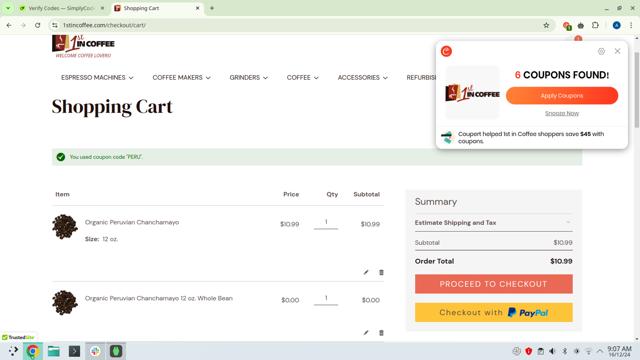Screen dimensions: 640x360
Task: Click the free Whole Bean product thumbnail
Action: pyautogui.click(x=65, y=302)
